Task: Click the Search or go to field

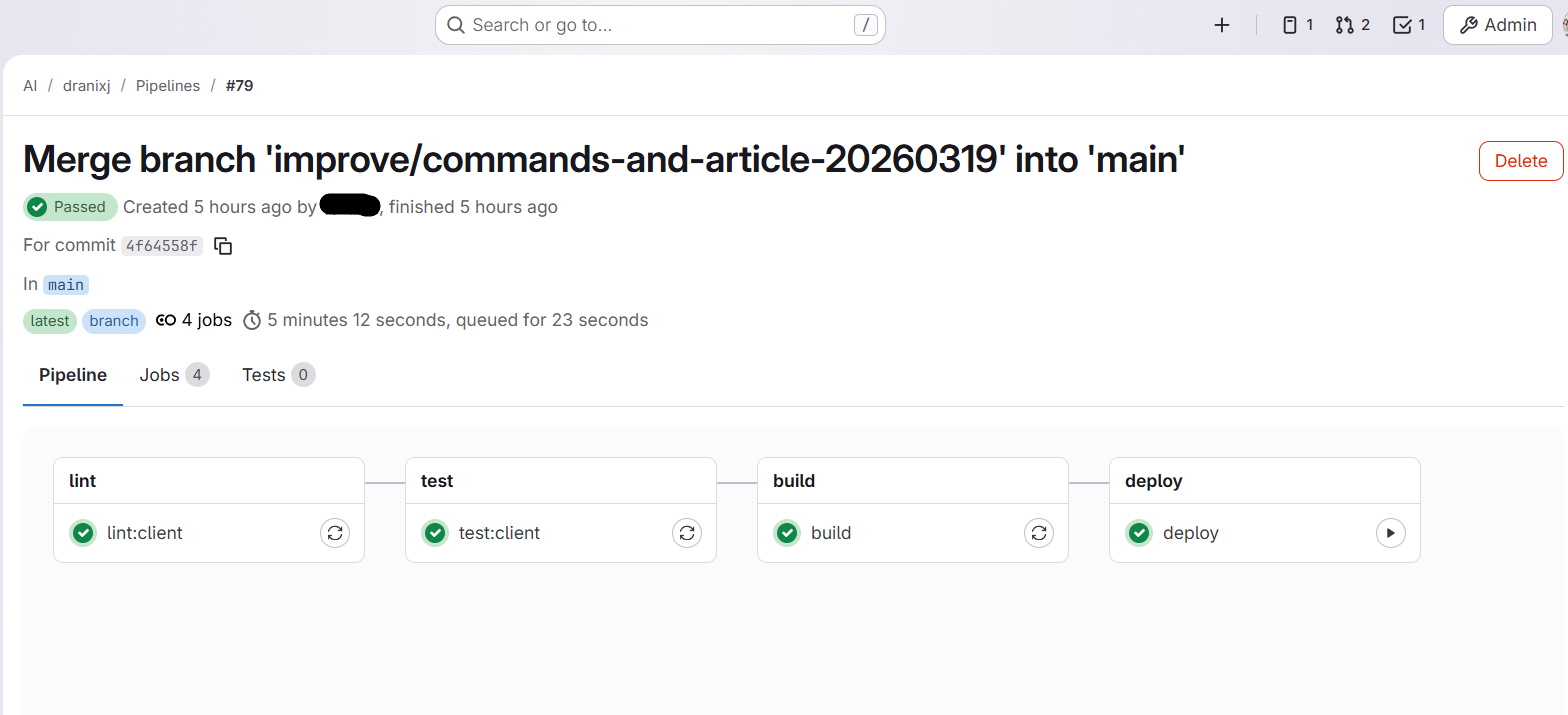Action: click(660, 25)
